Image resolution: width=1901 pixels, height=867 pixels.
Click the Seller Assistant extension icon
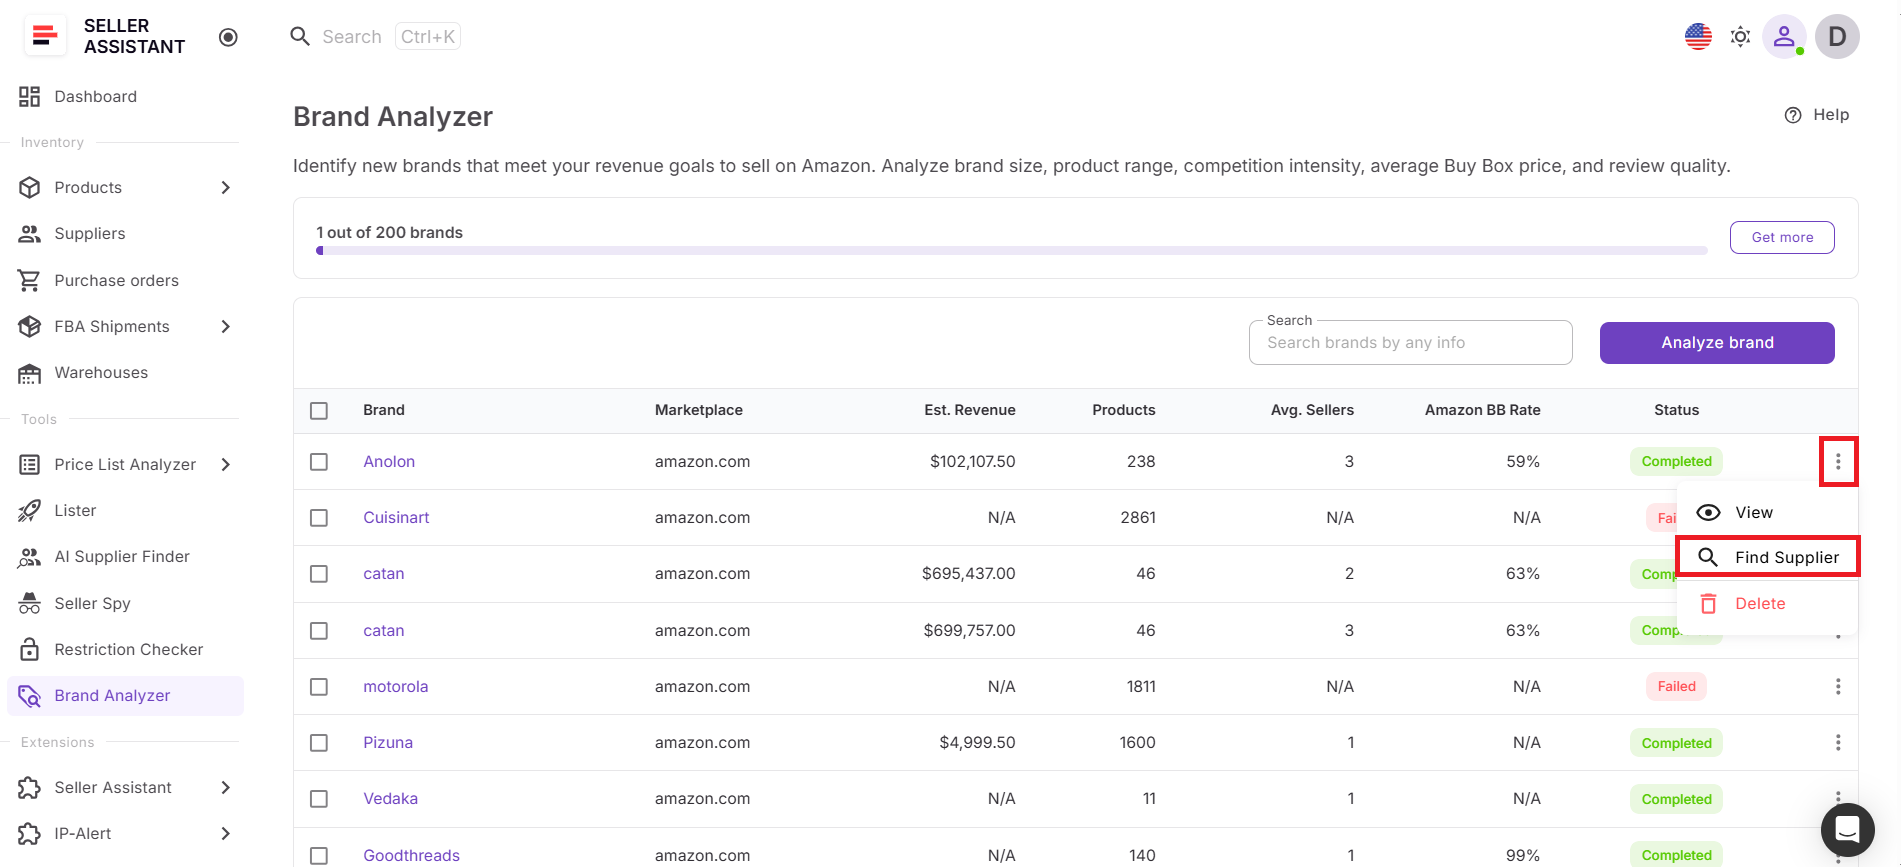30,788
